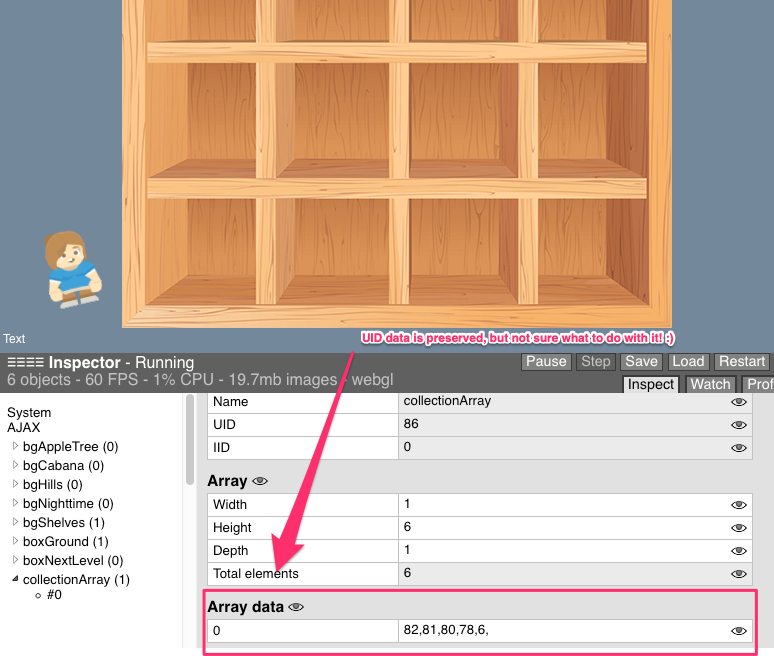Expand the bgAppleTree object

point(15,446)
